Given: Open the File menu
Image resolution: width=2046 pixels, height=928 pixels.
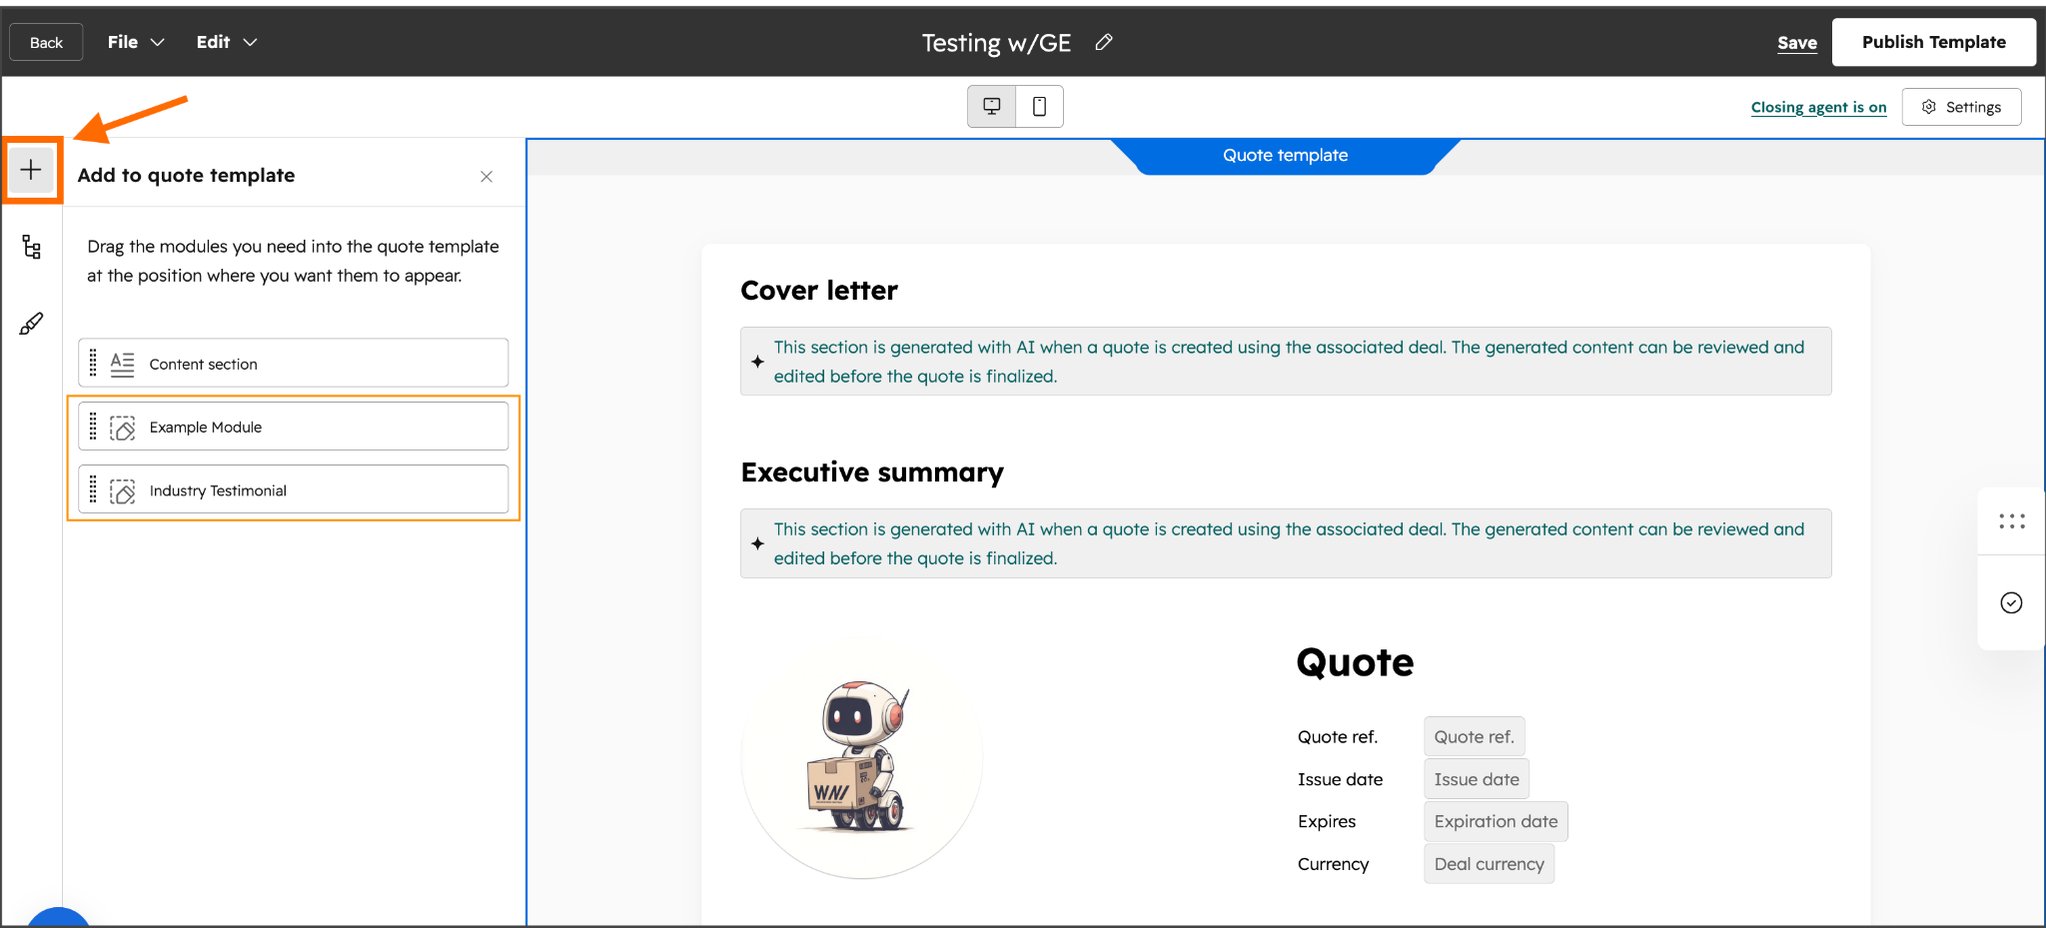Looking at the screenshot, I should (x=135, y=42).
